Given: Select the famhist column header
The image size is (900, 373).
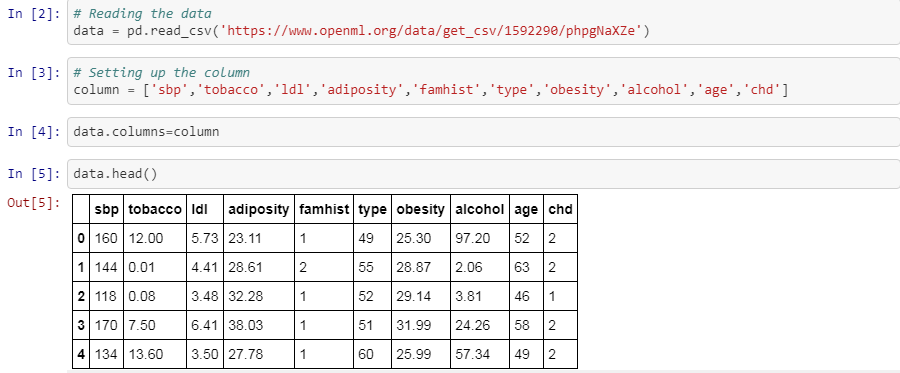Looking at the screenshot, I should tap(324, 209).
